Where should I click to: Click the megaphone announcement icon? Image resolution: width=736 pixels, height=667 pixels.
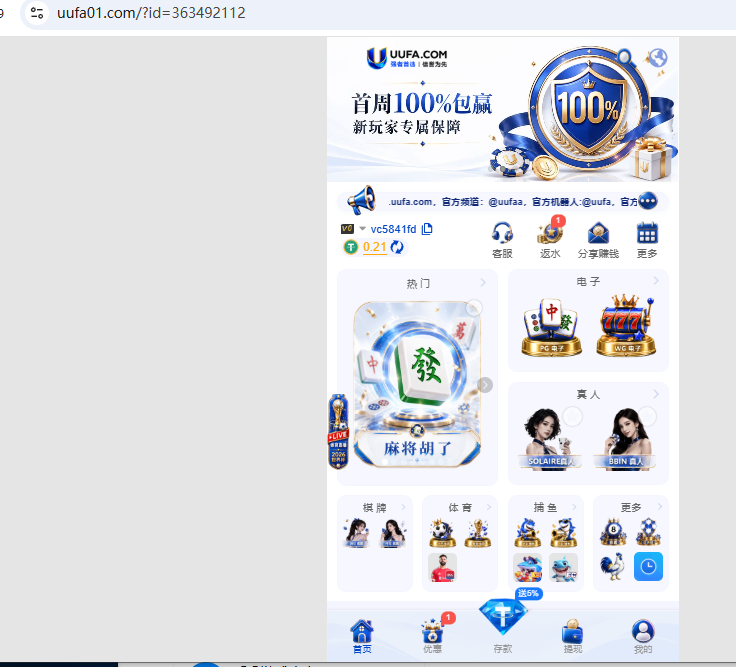(x=361, y=200)
